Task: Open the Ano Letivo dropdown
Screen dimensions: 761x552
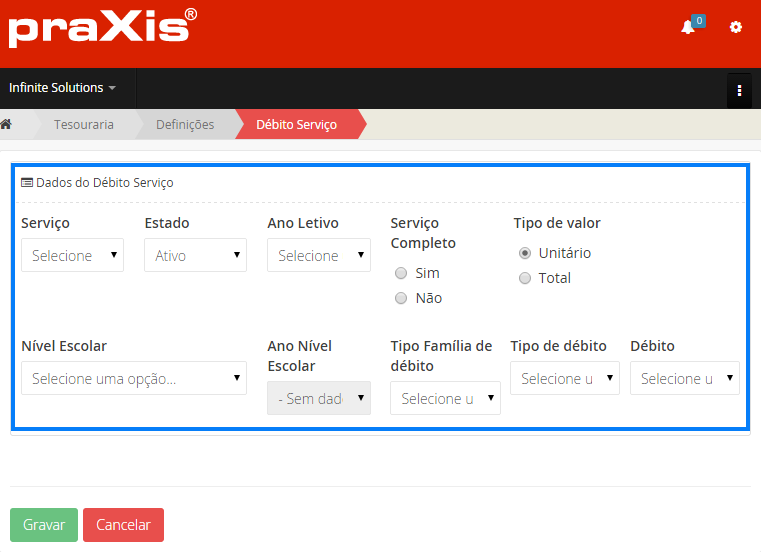Action: click(x=318, y=255)
